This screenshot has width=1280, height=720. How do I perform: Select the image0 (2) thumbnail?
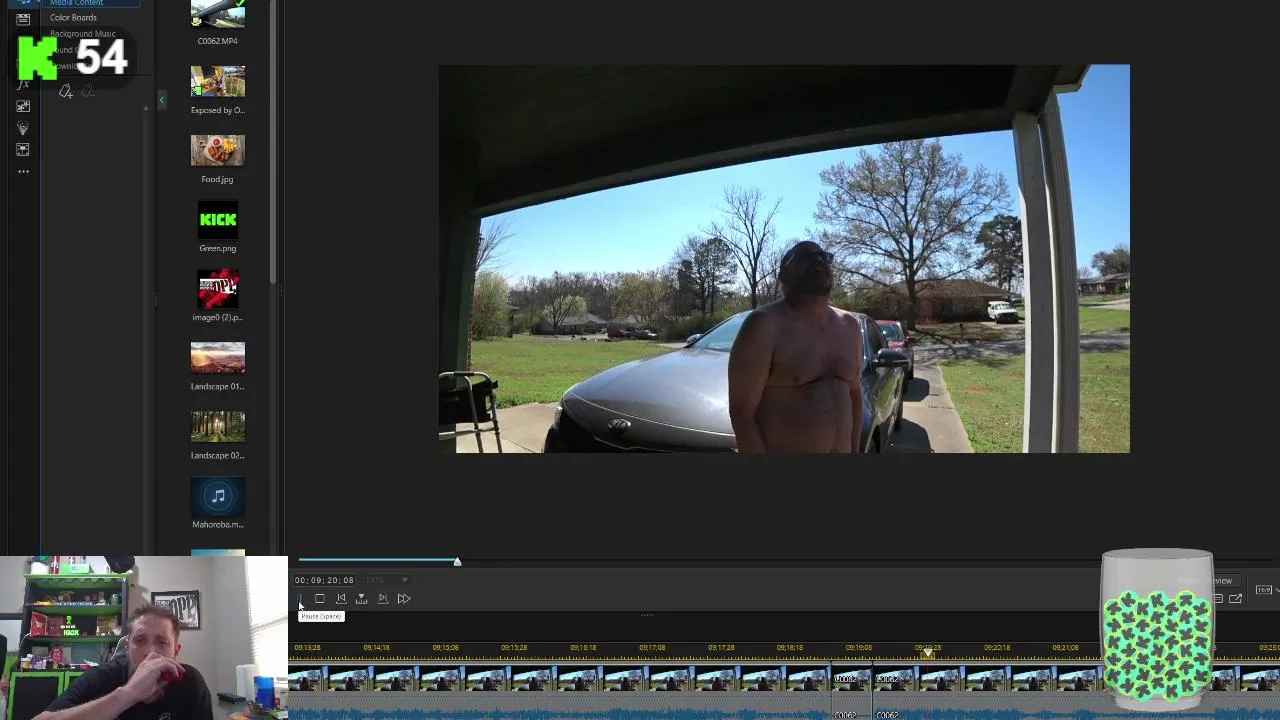point(218,288)
